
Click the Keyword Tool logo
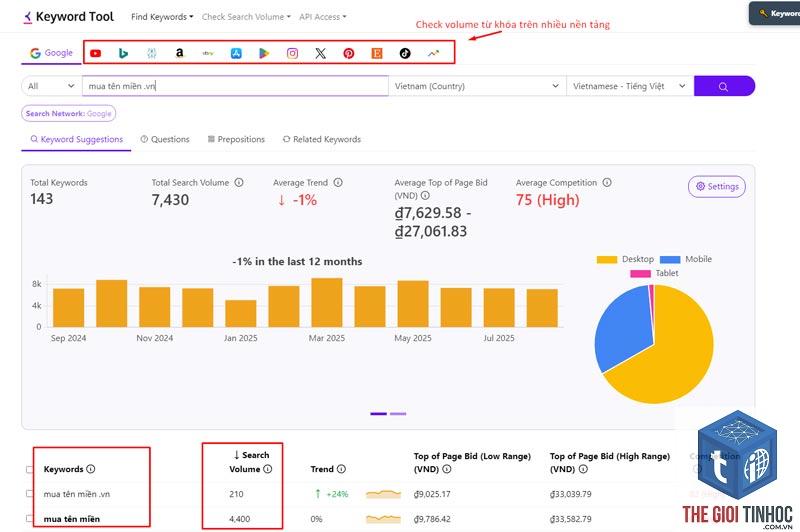[x=69, y=17]
